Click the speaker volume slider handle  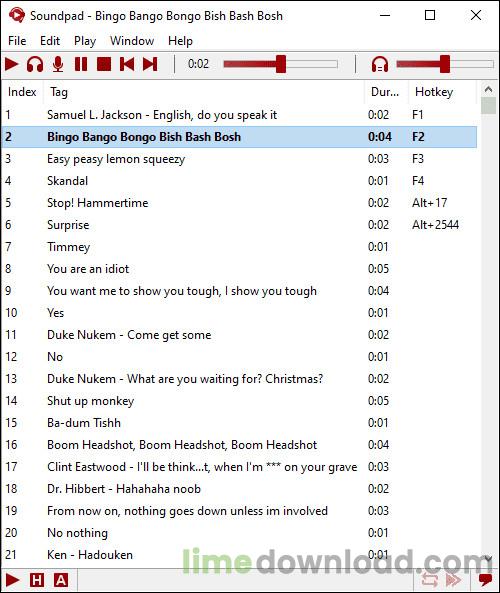pos(445,64)
